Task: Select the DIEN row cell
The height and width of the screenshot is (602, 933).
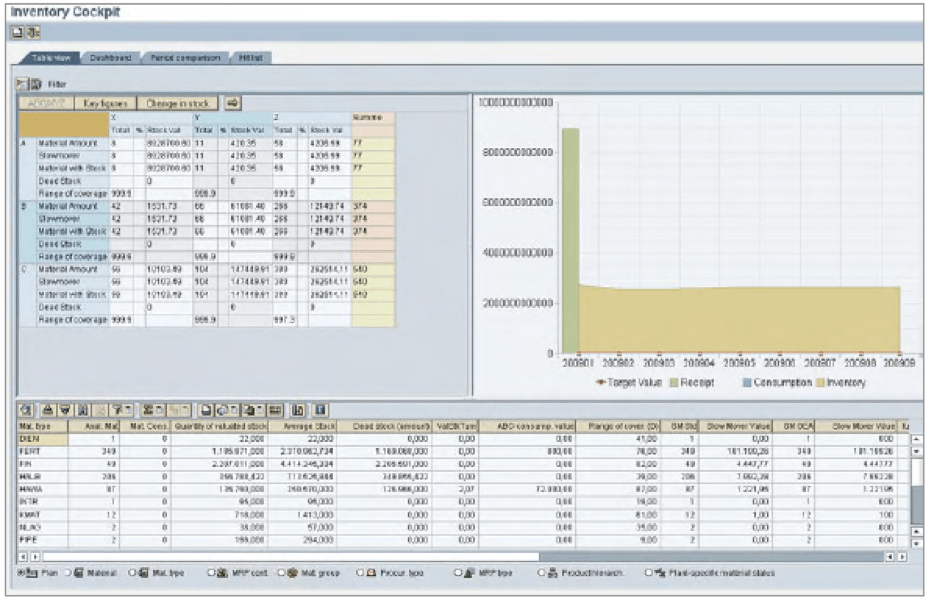Action: click(43, 438)
